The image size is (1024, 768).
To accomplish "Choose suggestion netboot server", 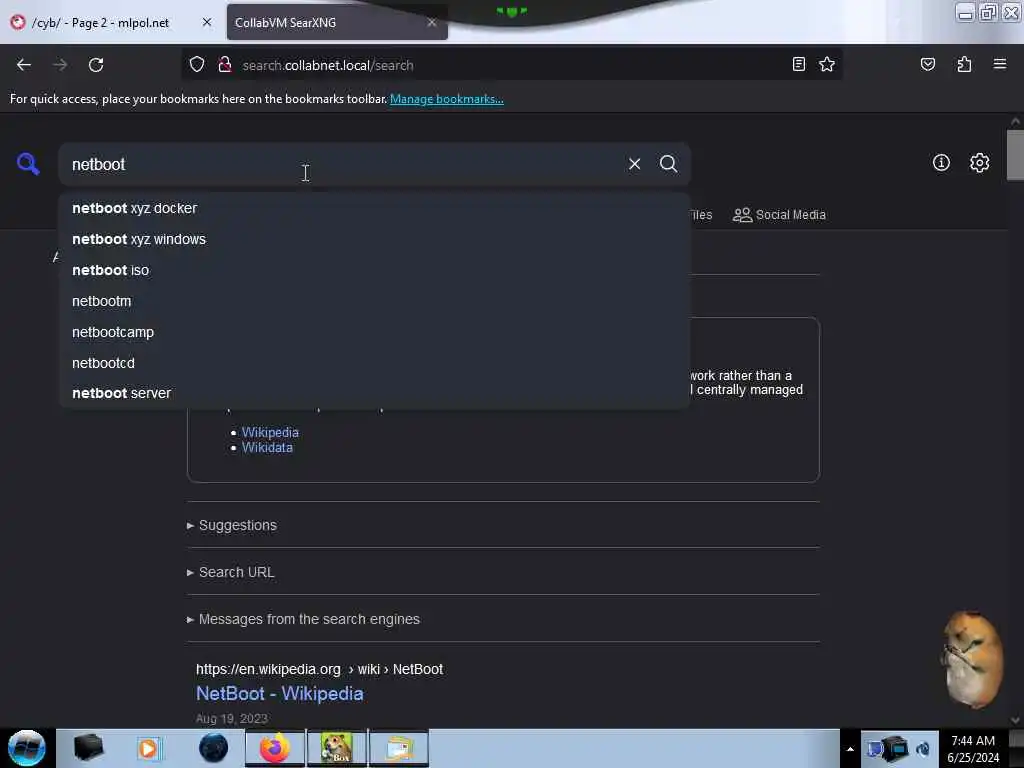I will click(375, 393).
